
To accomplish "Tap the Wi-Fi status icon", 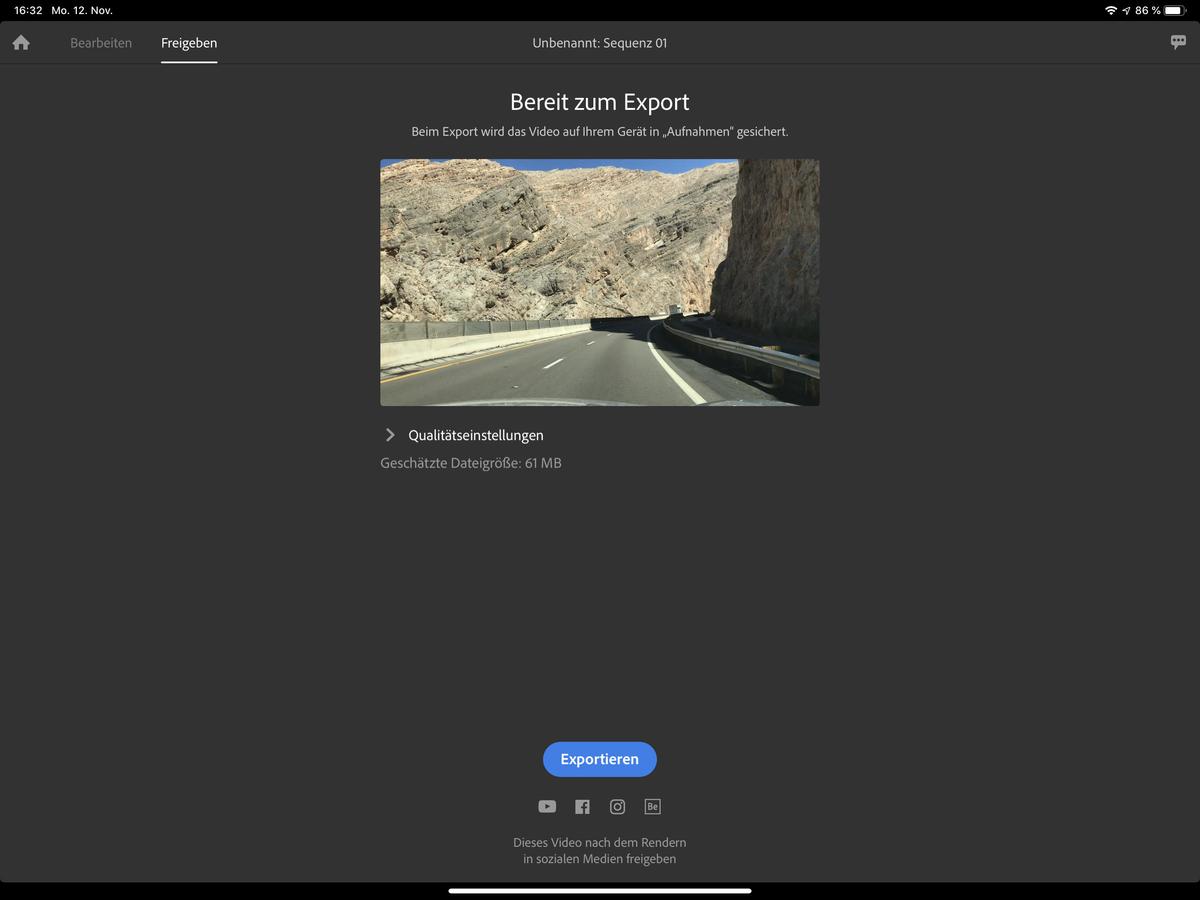I will click(1111, 10).
